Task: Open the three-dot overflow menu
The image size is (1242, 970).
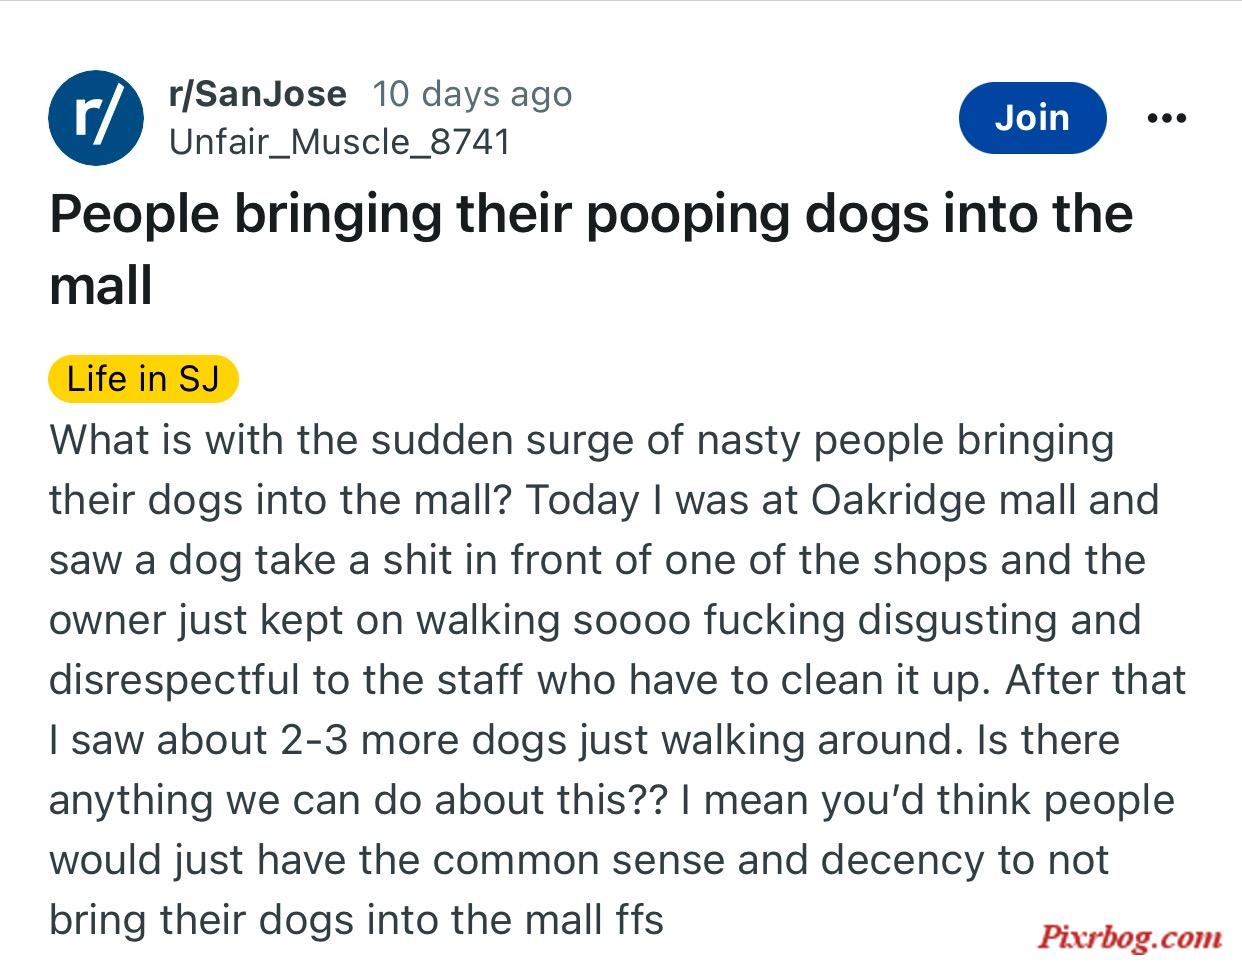Action: tap(1166, 118)
